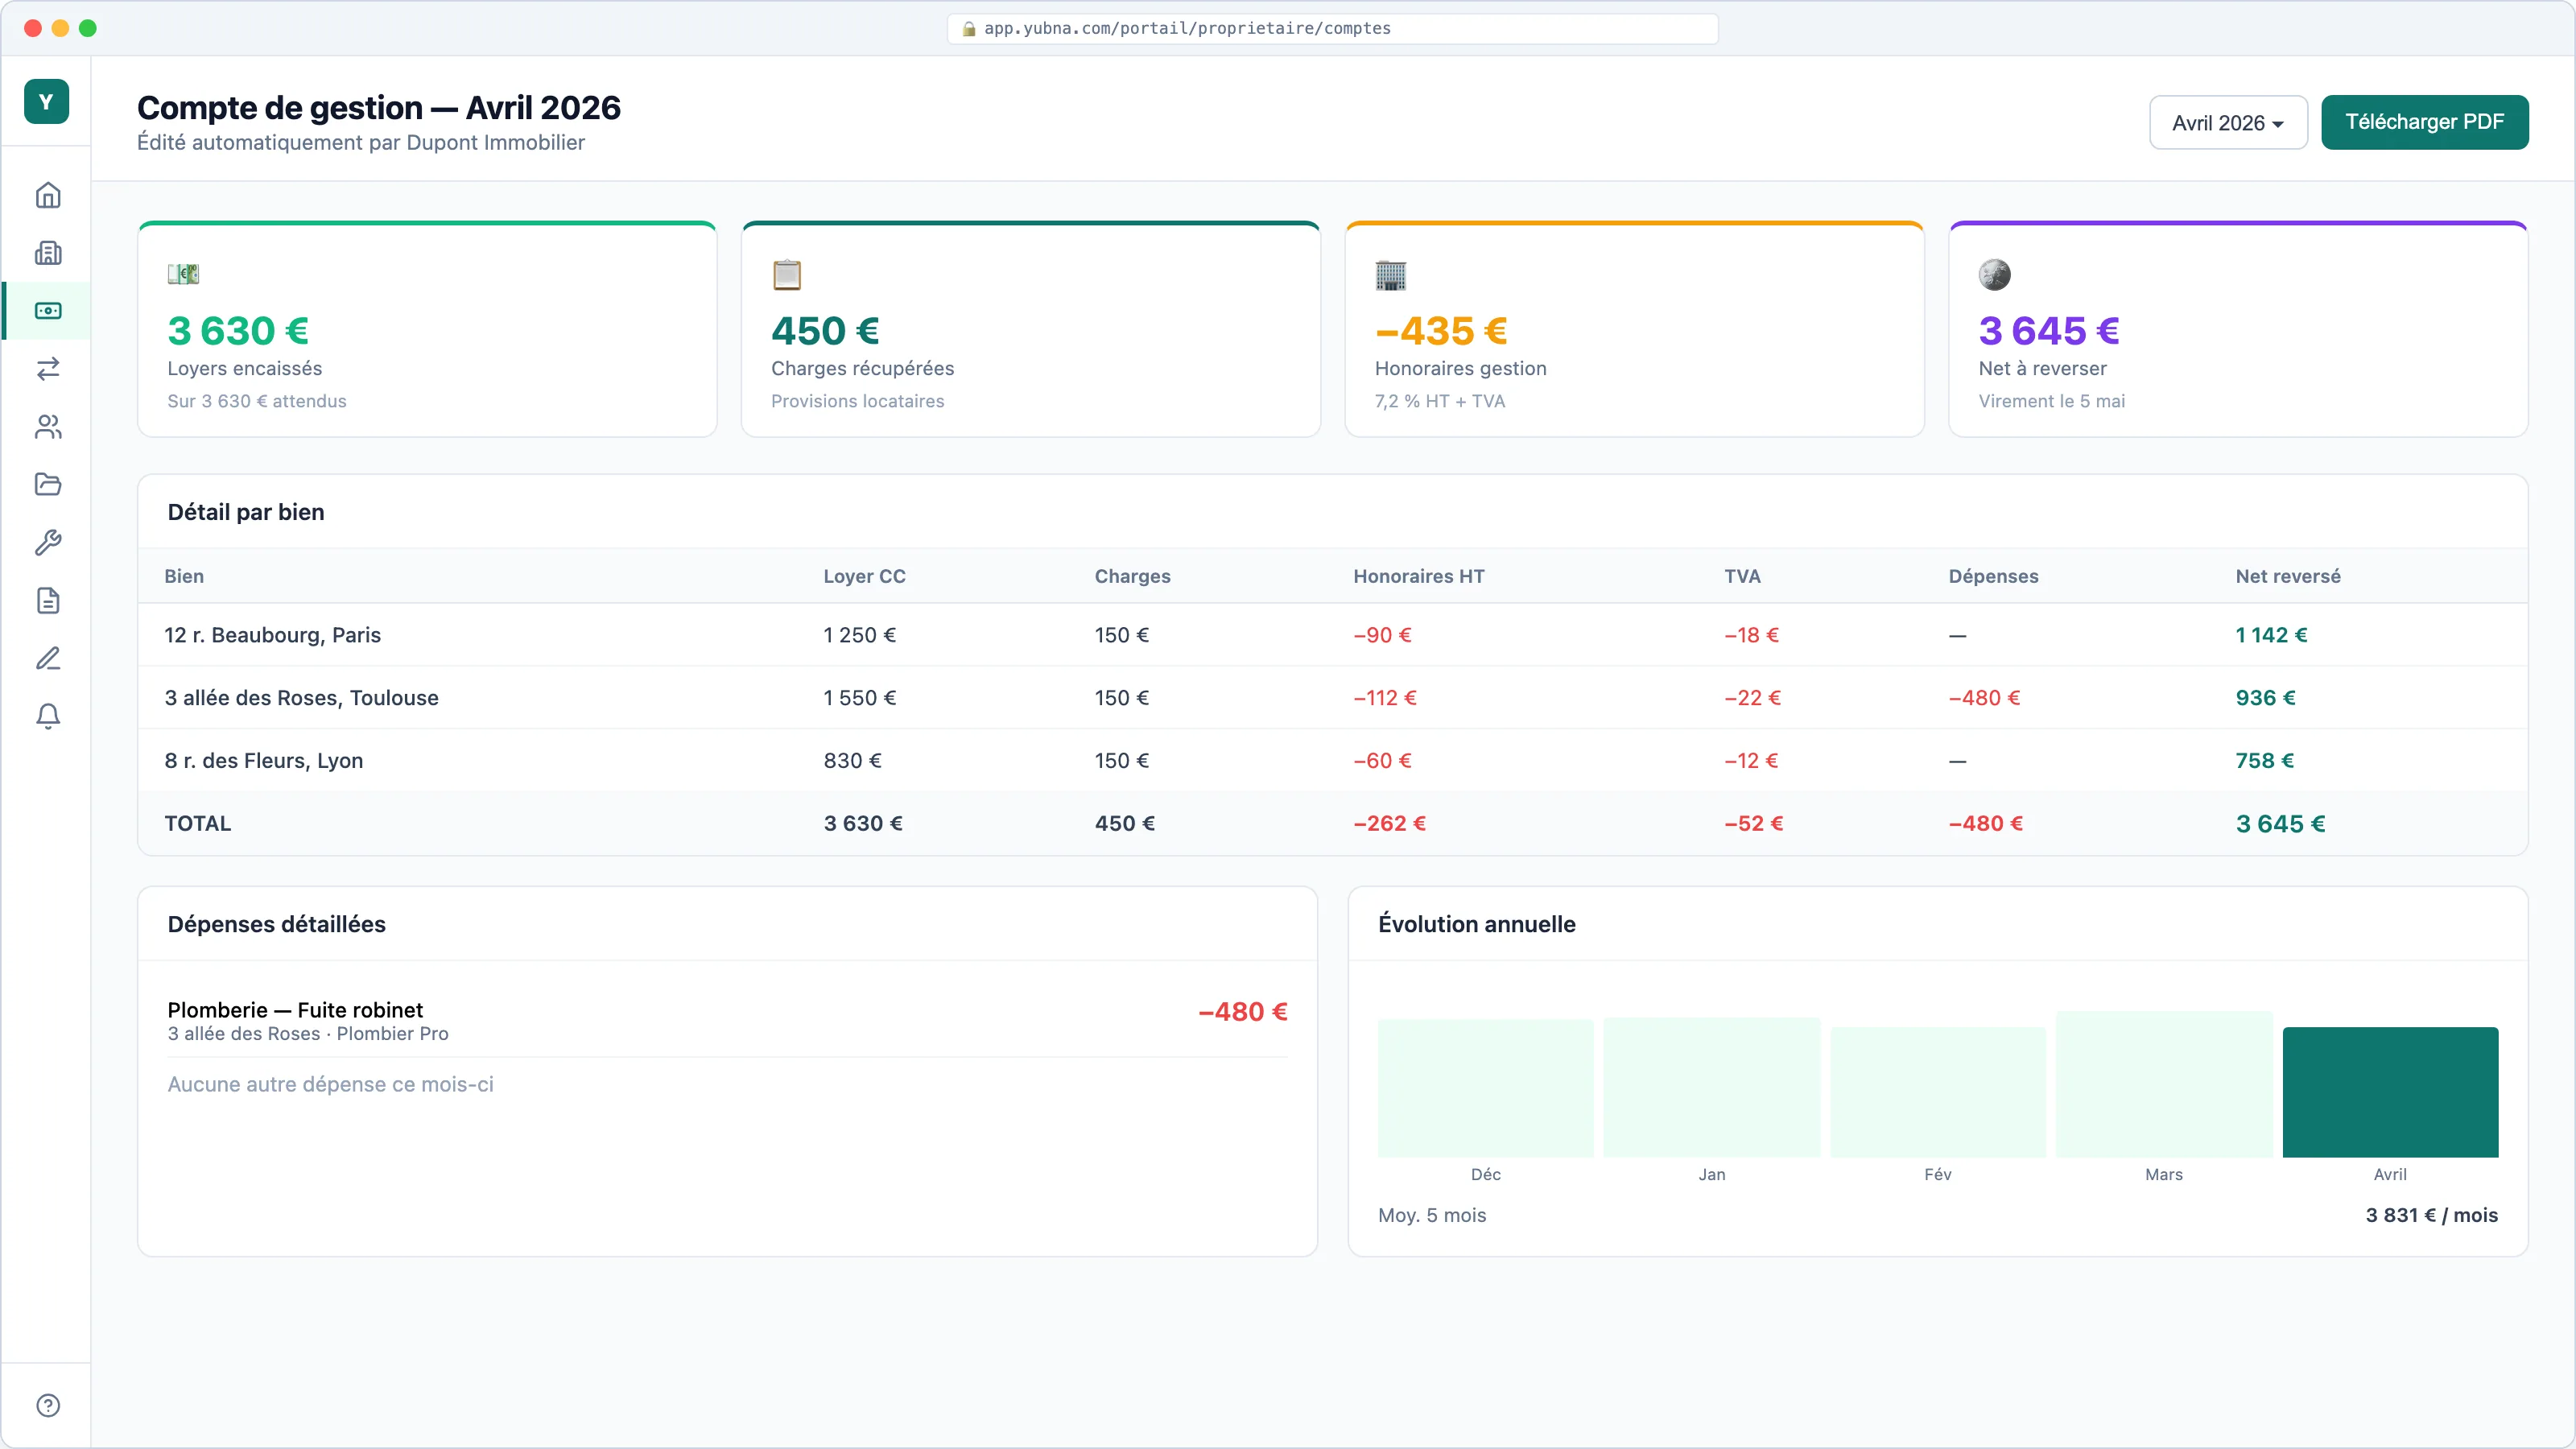
Task: Open the transfers arrows sidebar icon
Action: point(48,369)
